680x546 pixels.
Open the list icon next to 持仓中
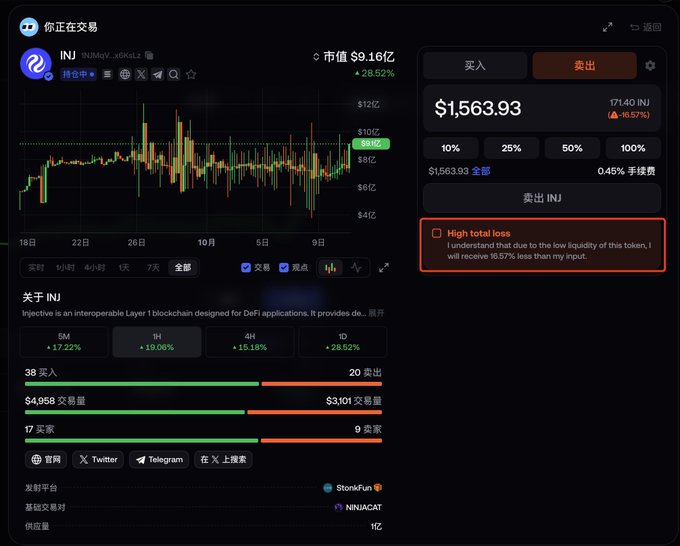(107, 75)
